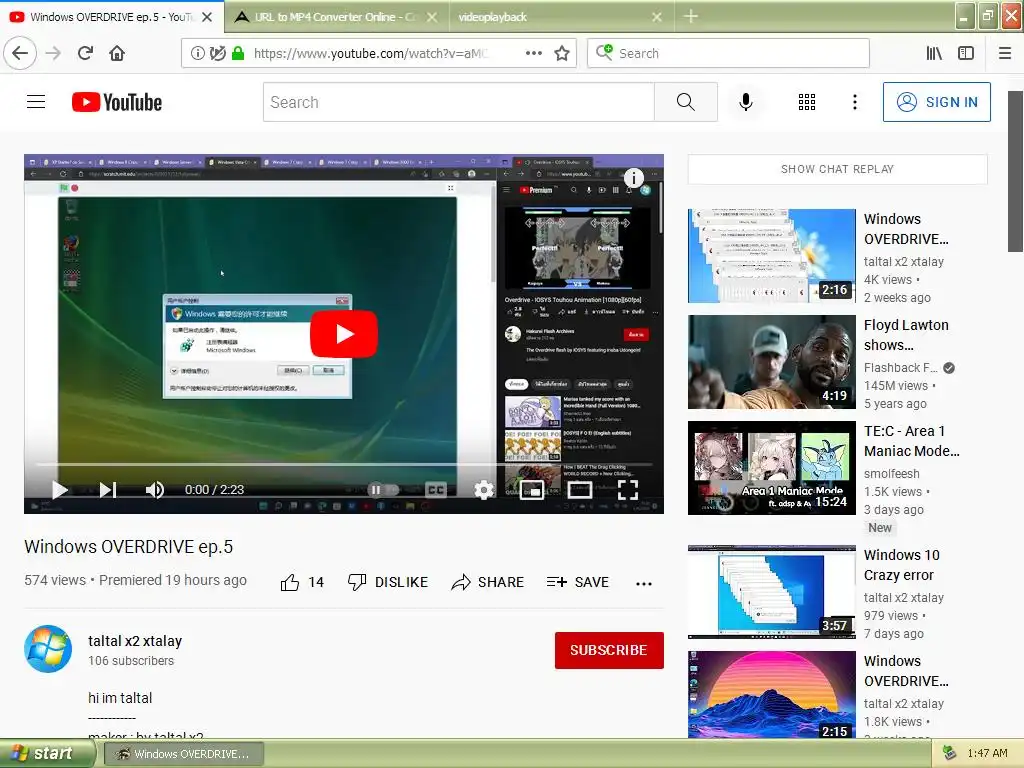Expand SHOW CHAT REPLAY

click(x=837, y=169)
